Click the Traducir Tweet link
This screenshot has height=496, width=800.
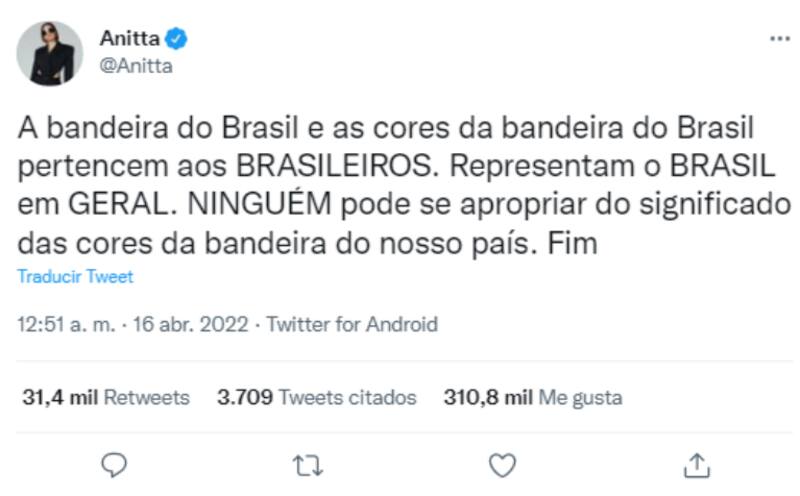tap(75, 277)
